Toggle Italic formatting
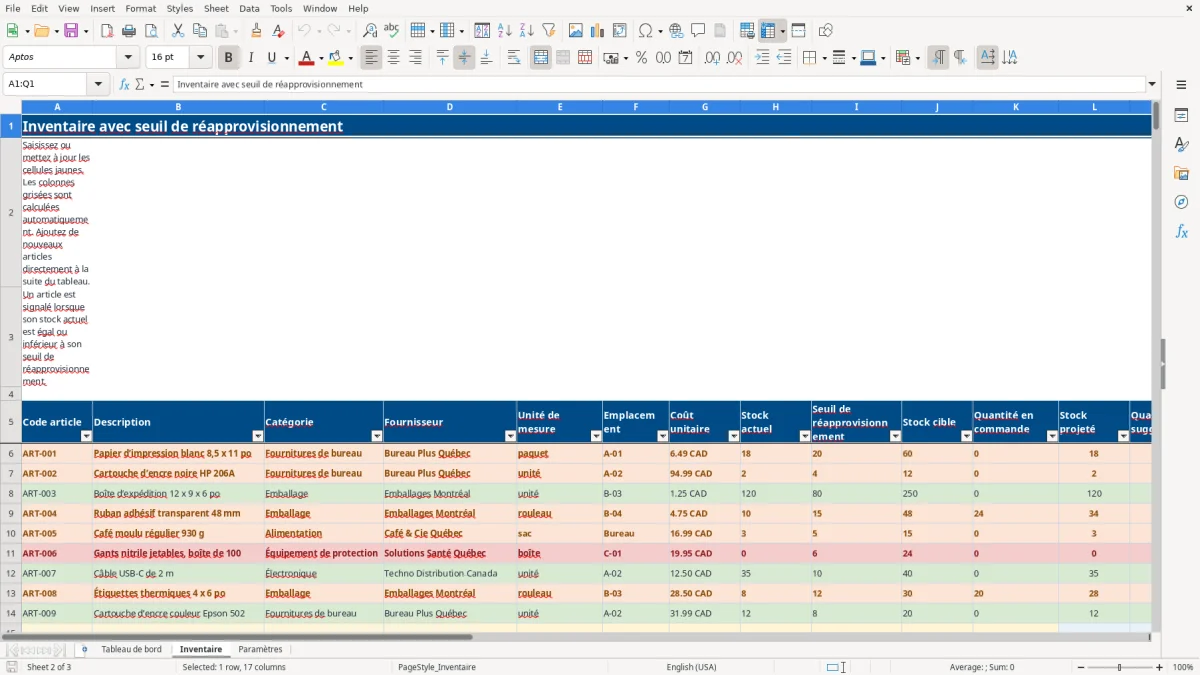 (x=250, y=58)
